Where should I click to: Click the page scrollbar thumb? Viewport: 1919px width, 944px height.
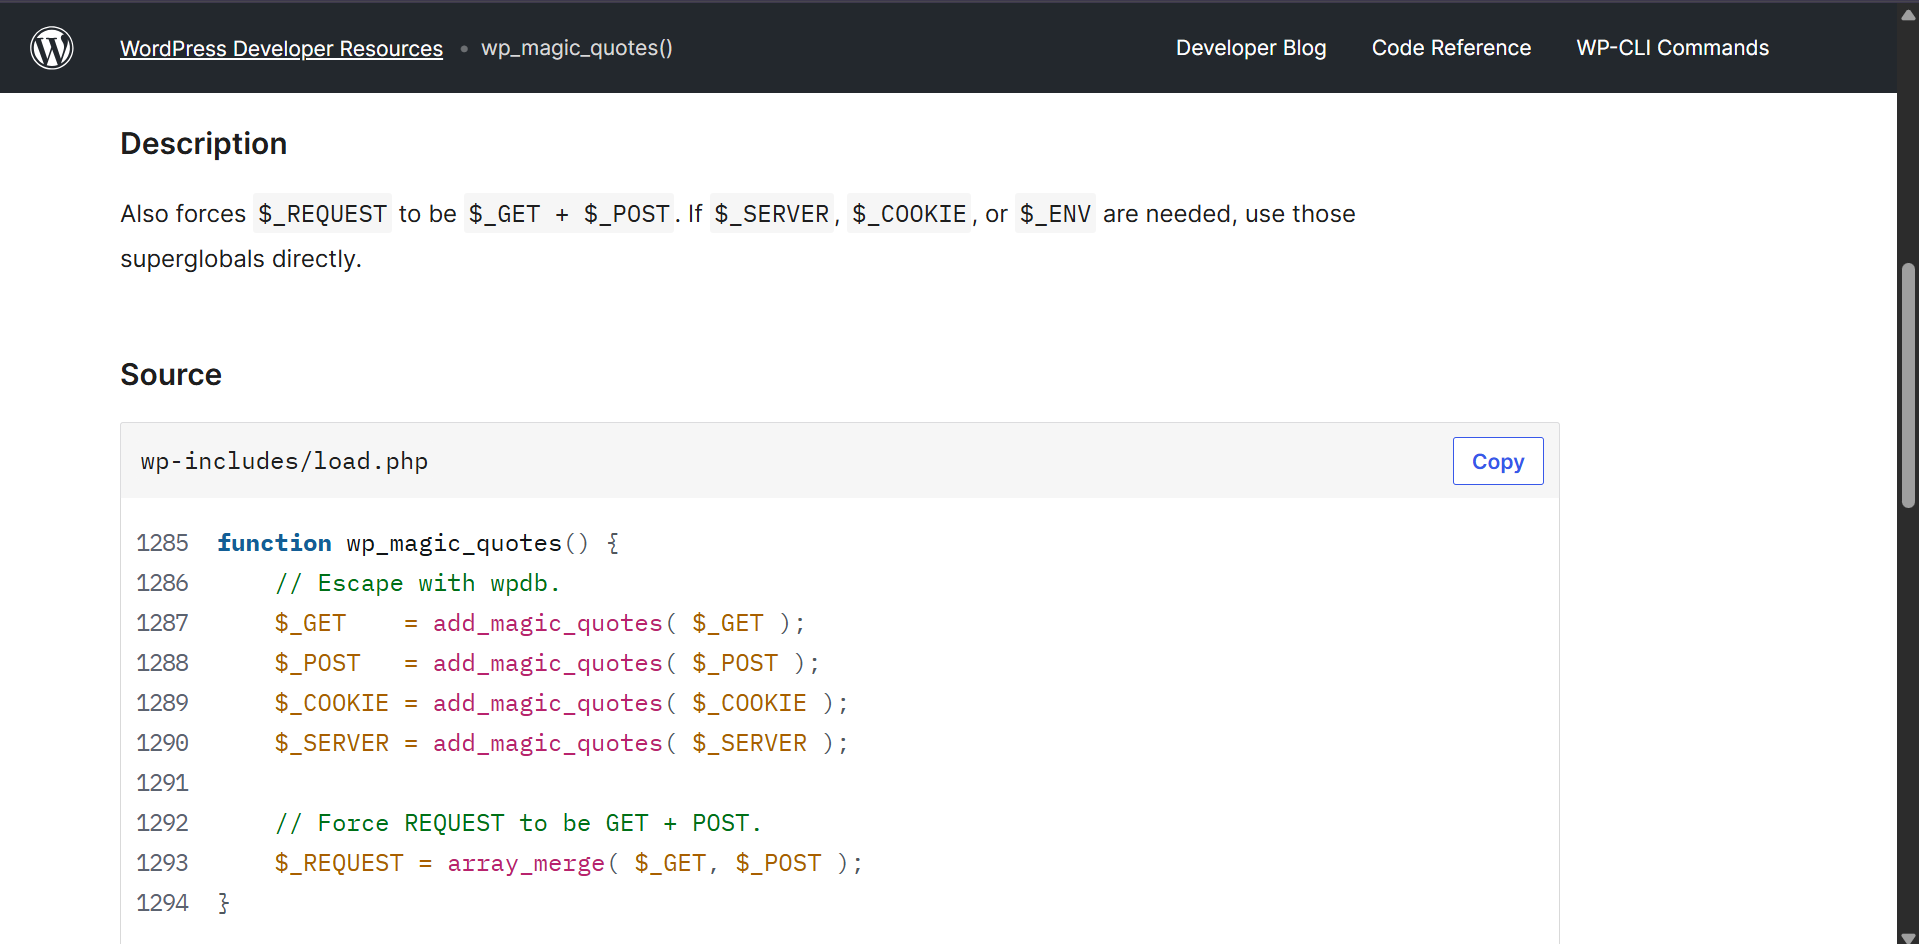point(1908,386)
